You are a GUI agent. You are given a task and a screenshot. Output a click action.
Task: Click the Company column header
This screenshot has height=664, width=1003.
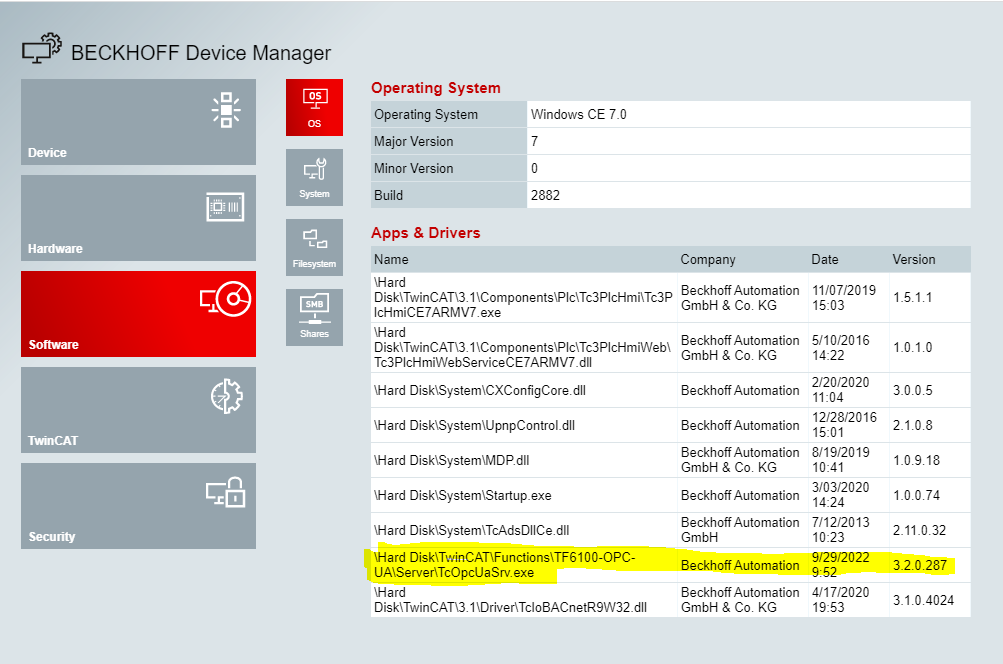[x=708, y=259]
